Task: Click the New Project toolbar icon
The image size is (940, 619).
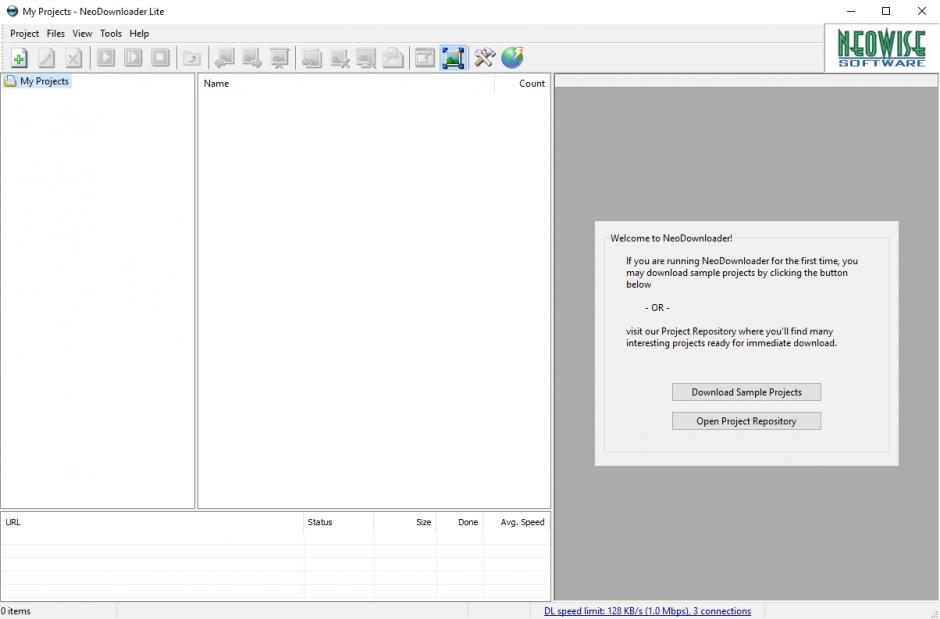Action: pyautogui.click(x=19, y=58)
